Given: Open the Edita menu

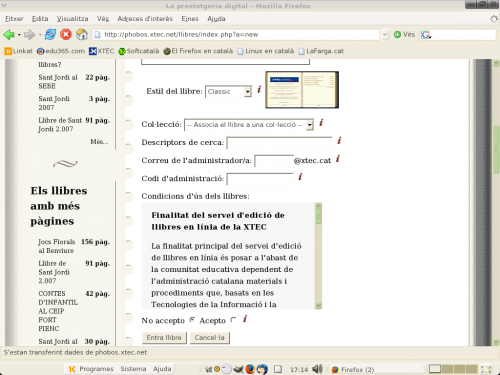Looking at the screenshot, I should tap(40, 19).
